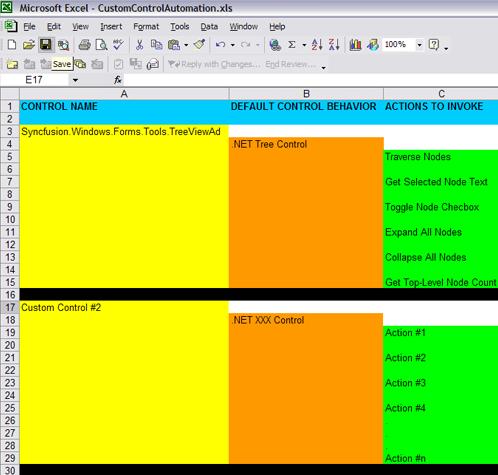Open the Drawing toolbar icon
The image size is (498, 475).
point(373,44)
